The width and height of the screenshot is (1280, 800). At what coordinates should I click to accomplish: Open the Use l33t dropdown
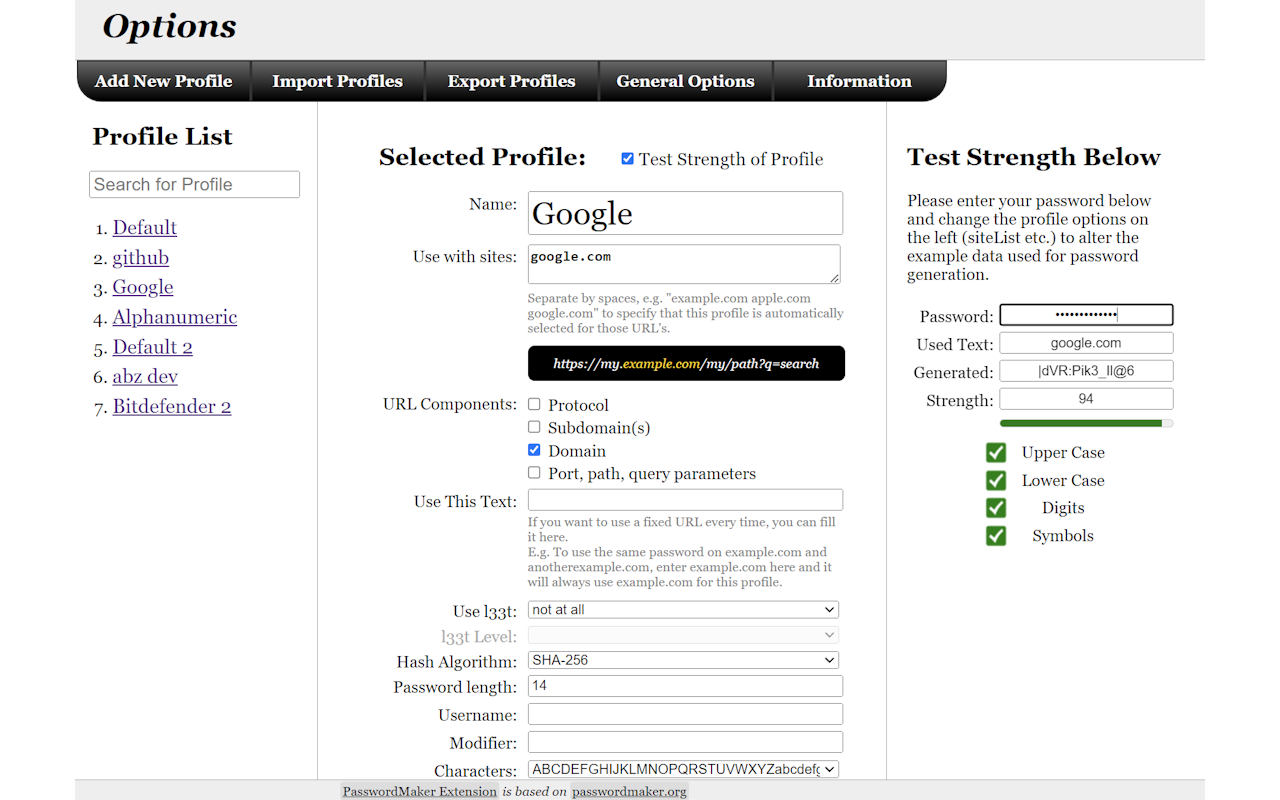point(683,609)
